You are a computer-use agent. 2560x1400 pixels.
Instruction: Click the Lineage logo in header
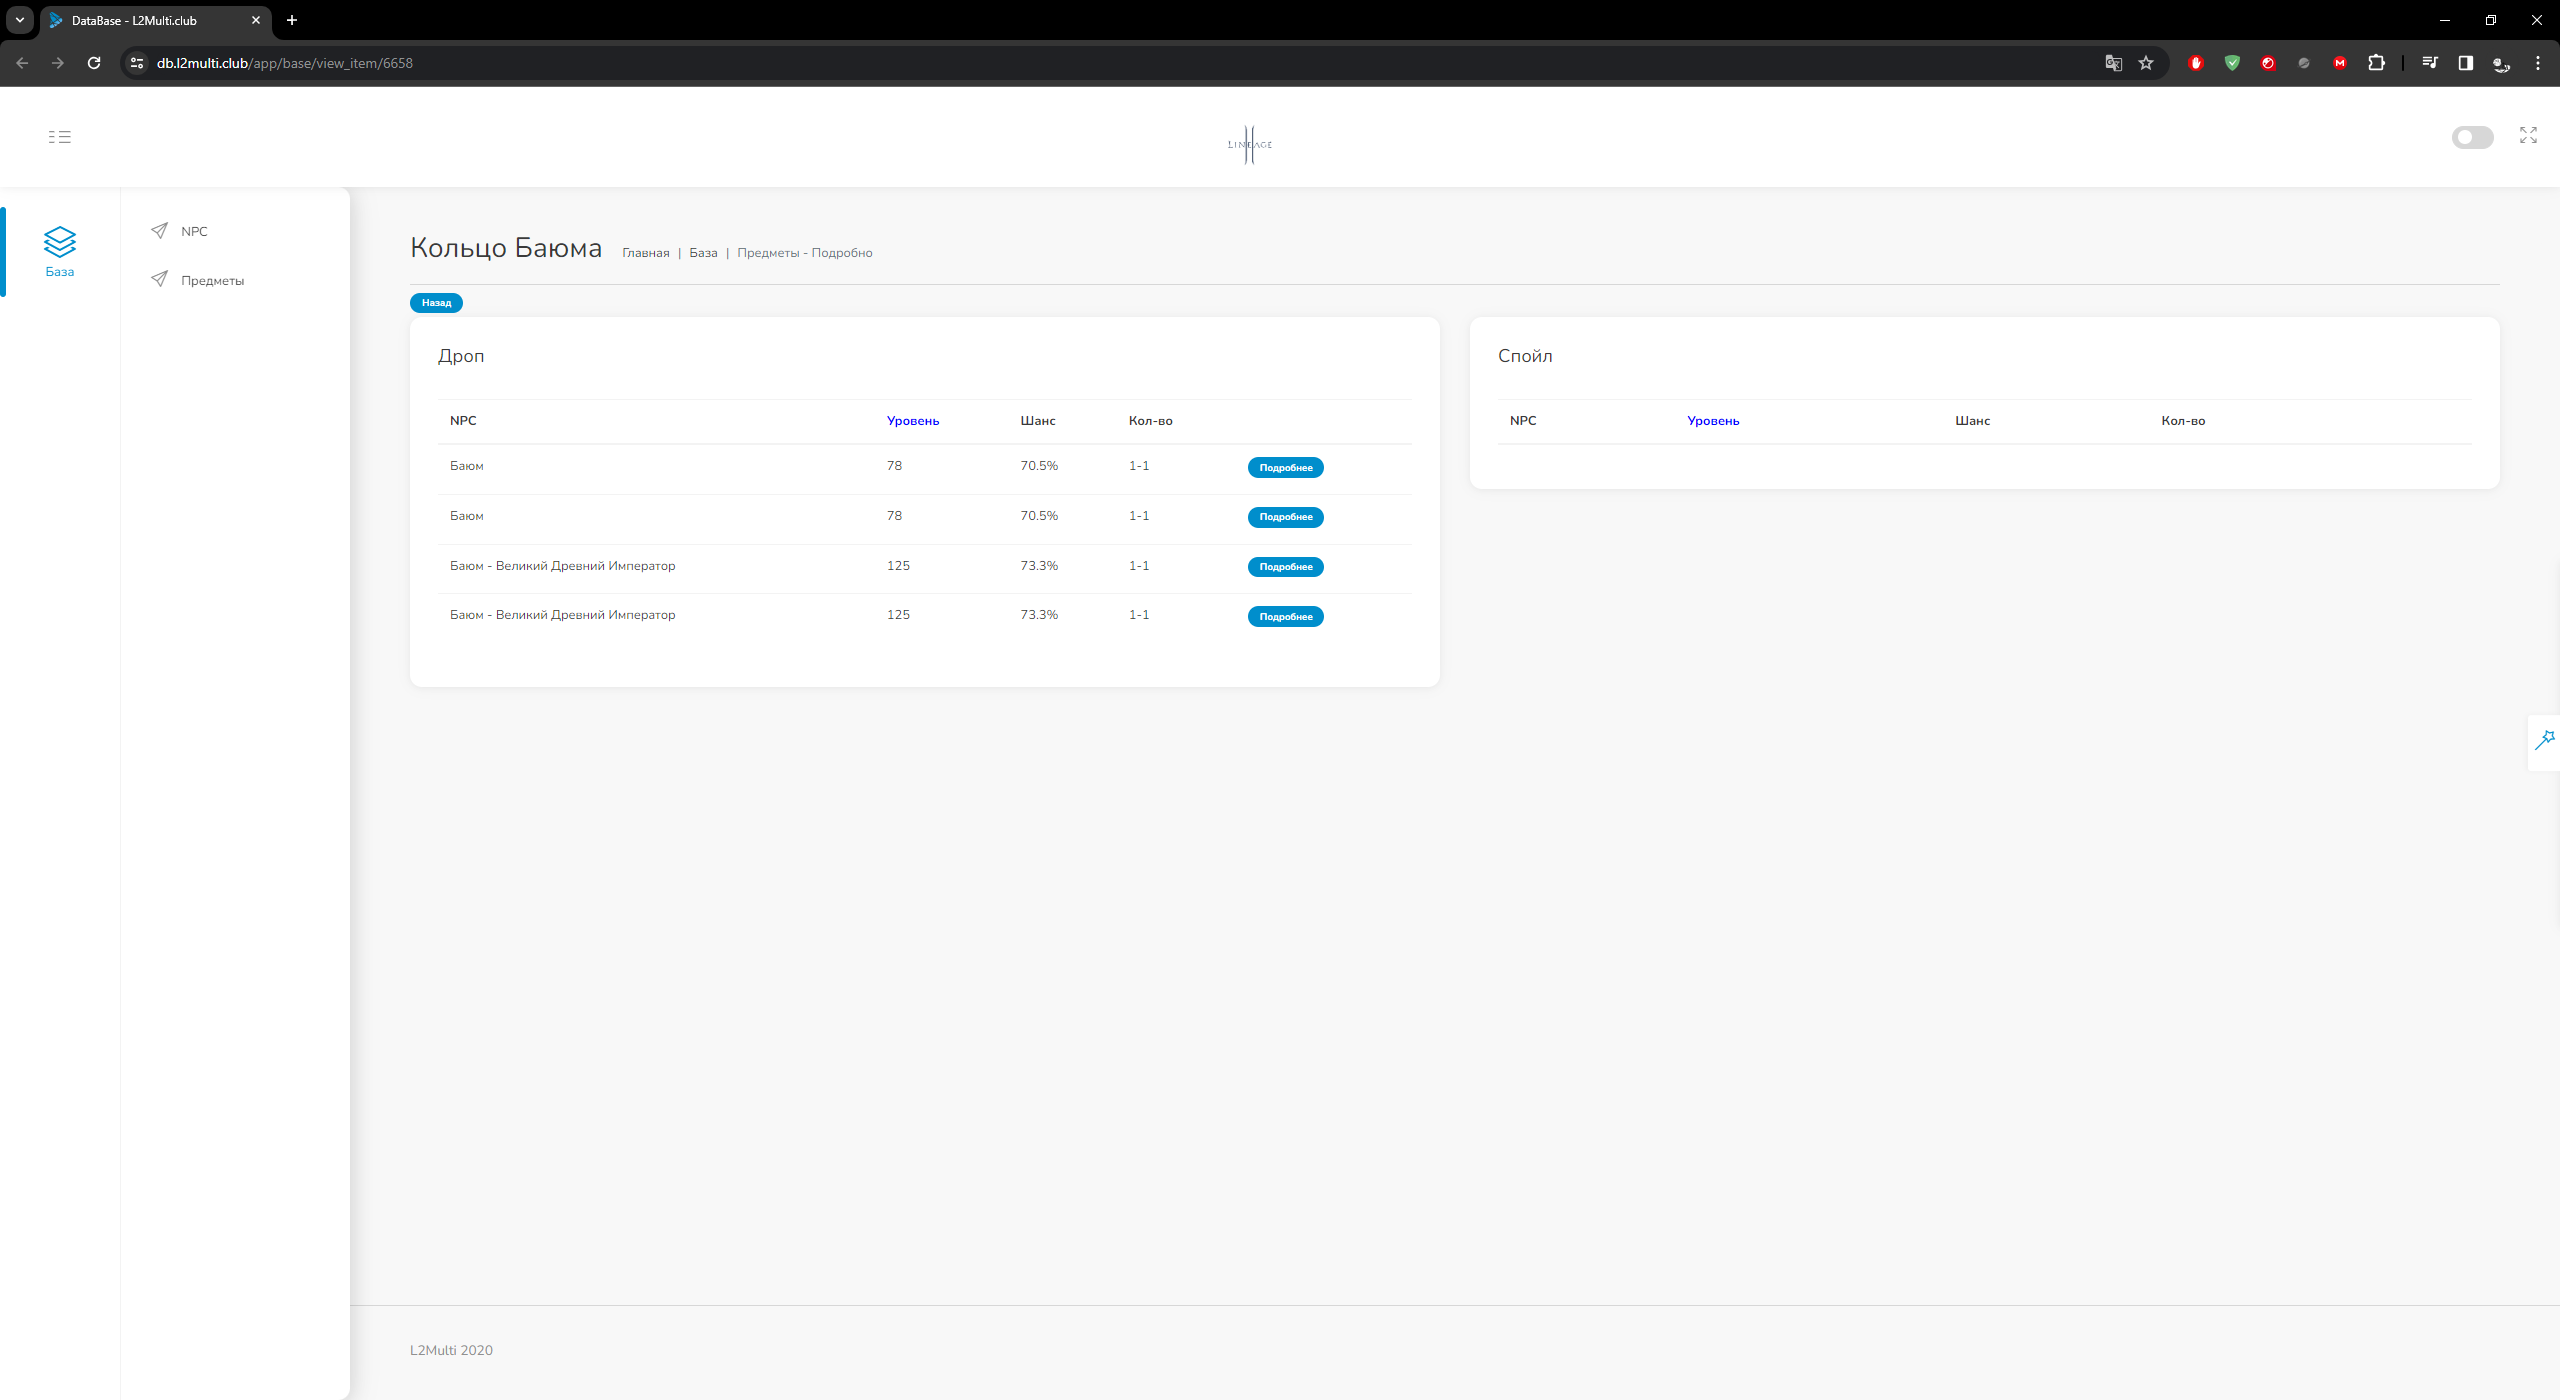pos(1249,144)
